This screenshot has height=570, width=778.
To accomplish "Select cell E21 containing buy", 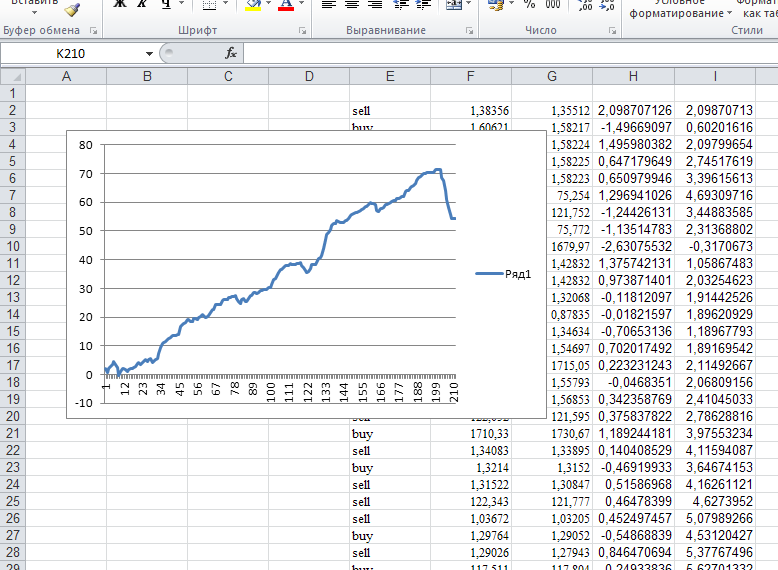I will point(390,433).
